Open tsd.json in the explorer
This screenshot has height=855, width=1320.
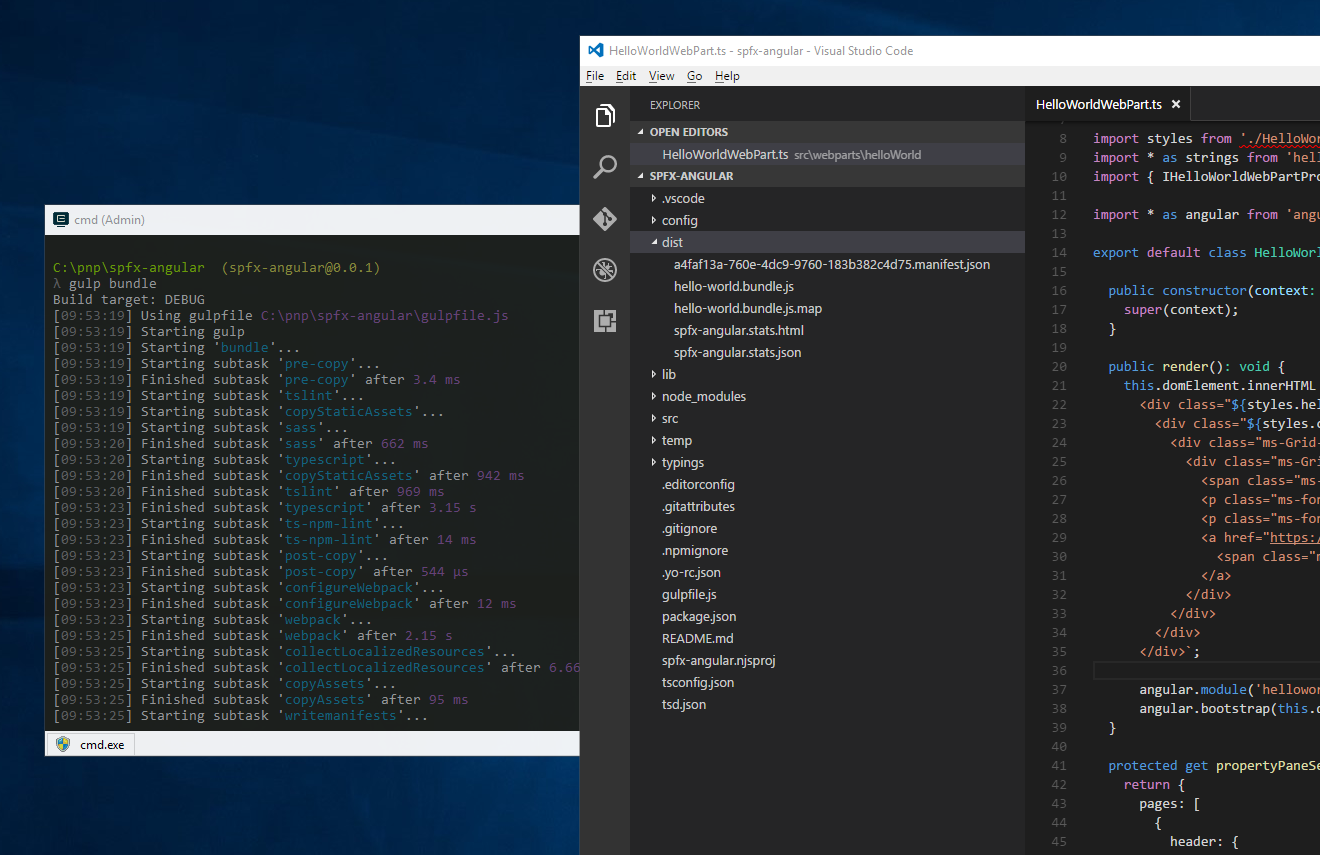point(684,704)
